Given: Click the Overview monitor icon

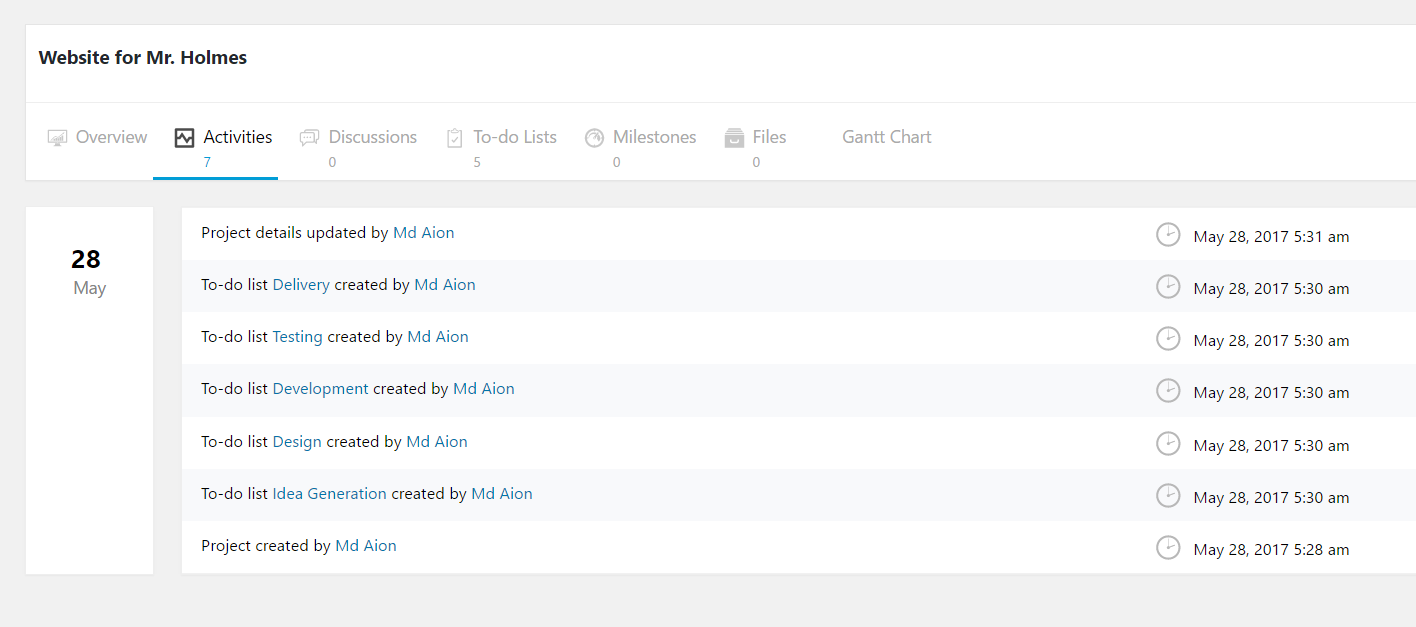Looking at the screenshot, I should [57, 138].
